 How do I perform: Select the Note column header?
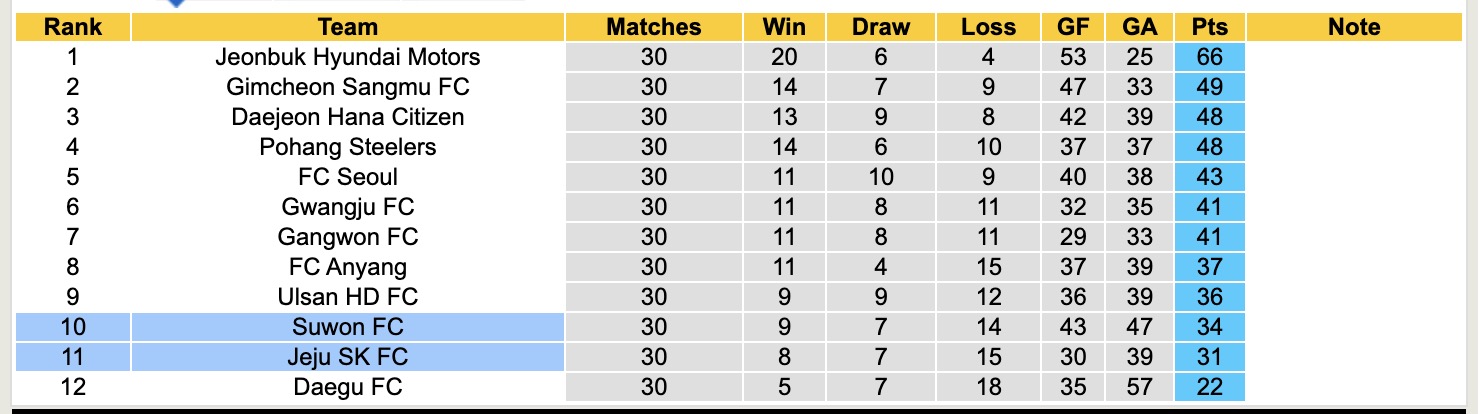tap(1353, 28)
